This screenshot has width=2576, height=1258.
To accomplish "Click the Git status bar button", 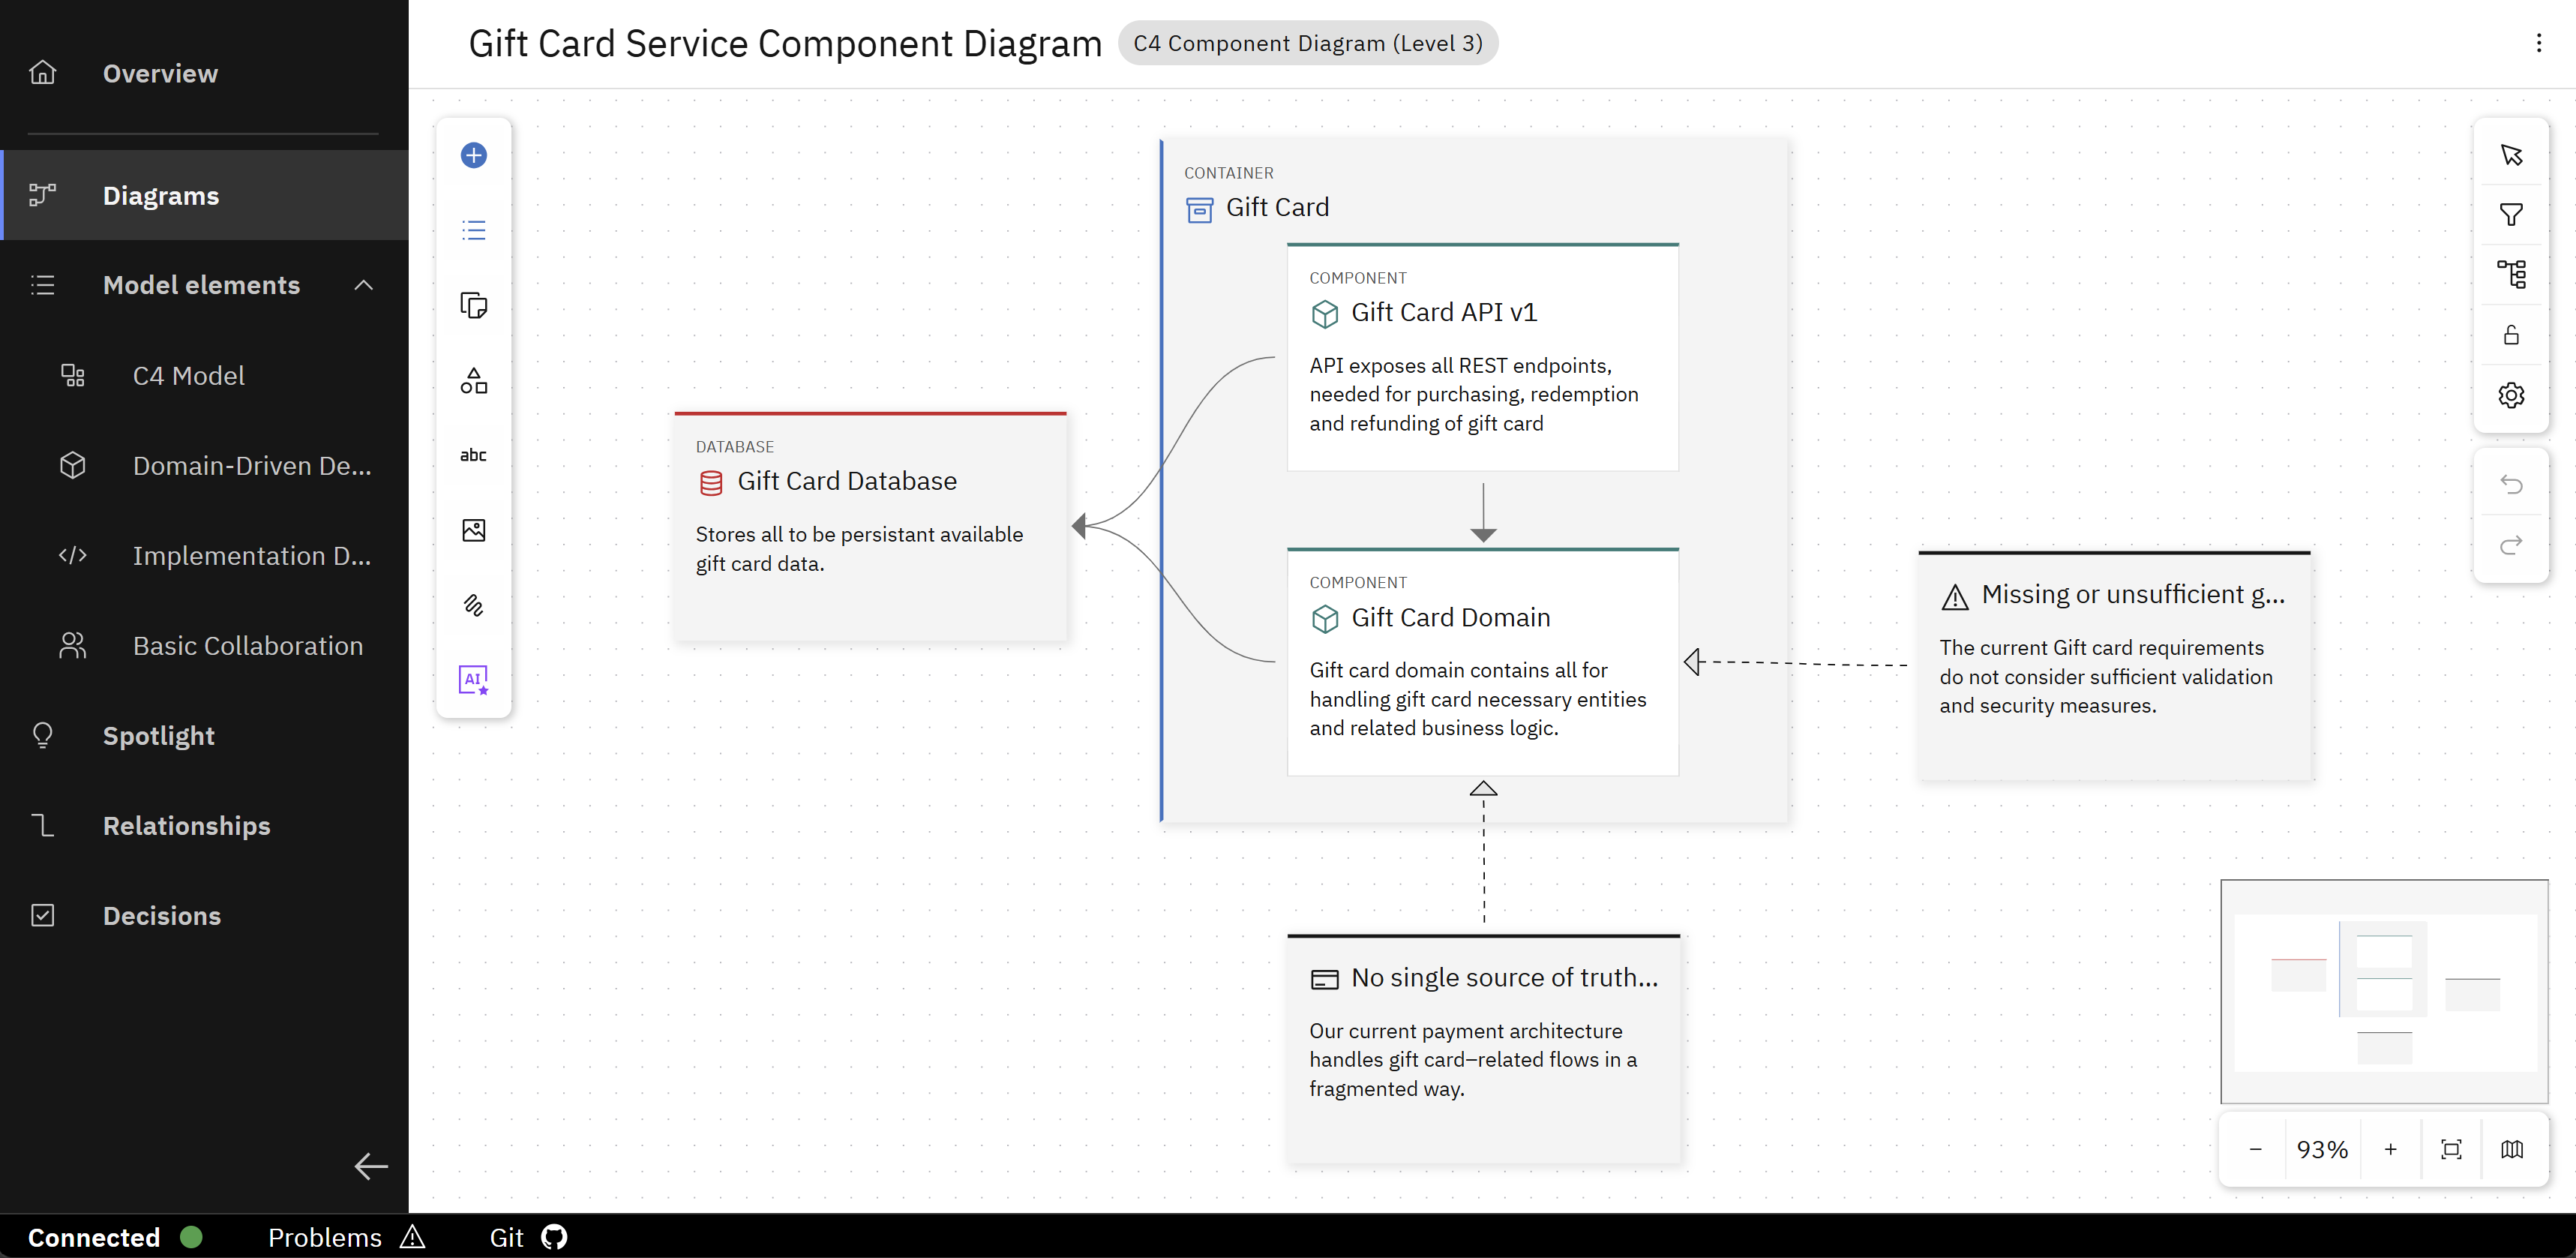I will pyautogui.click(x=528, y=1237).
